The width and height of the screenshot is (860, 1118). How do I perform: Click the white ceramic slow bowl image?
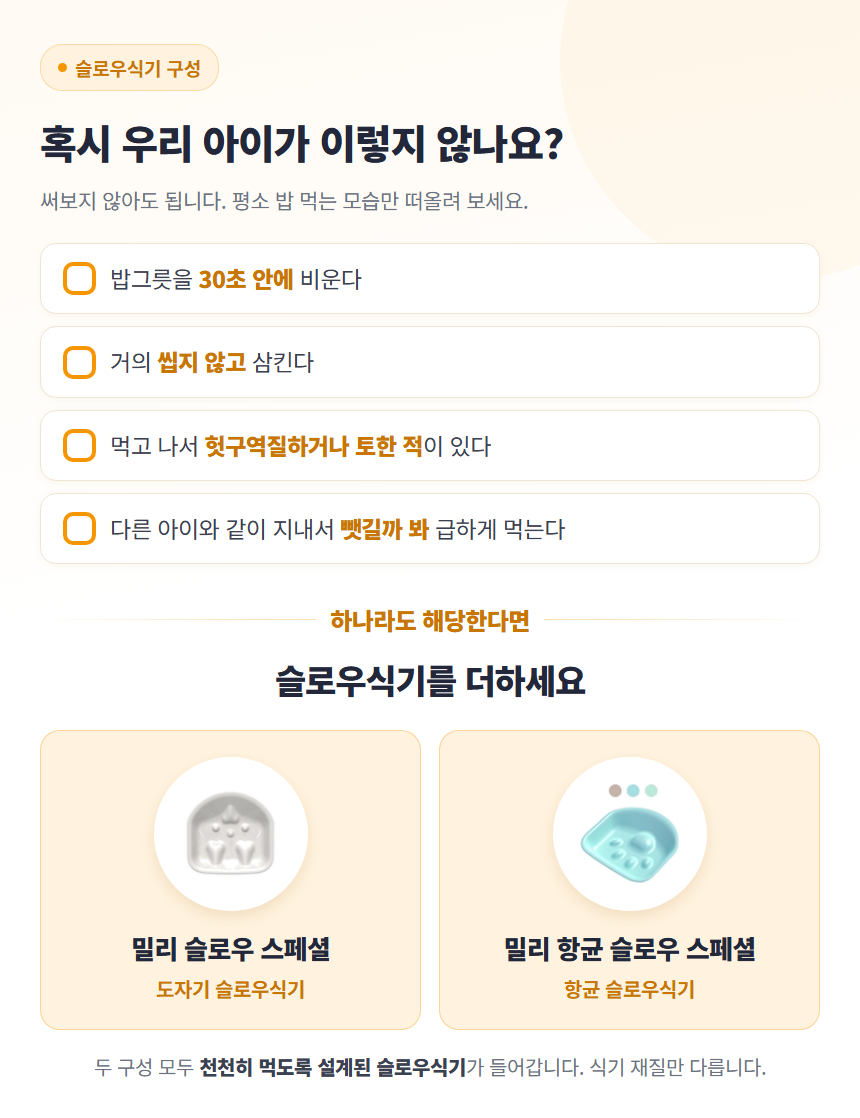coord(230,834)
